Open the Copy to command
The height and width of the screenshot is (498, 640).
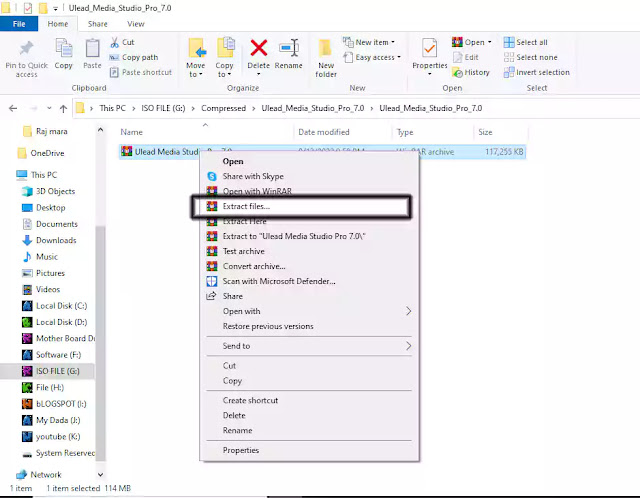(x=224, y=58)
